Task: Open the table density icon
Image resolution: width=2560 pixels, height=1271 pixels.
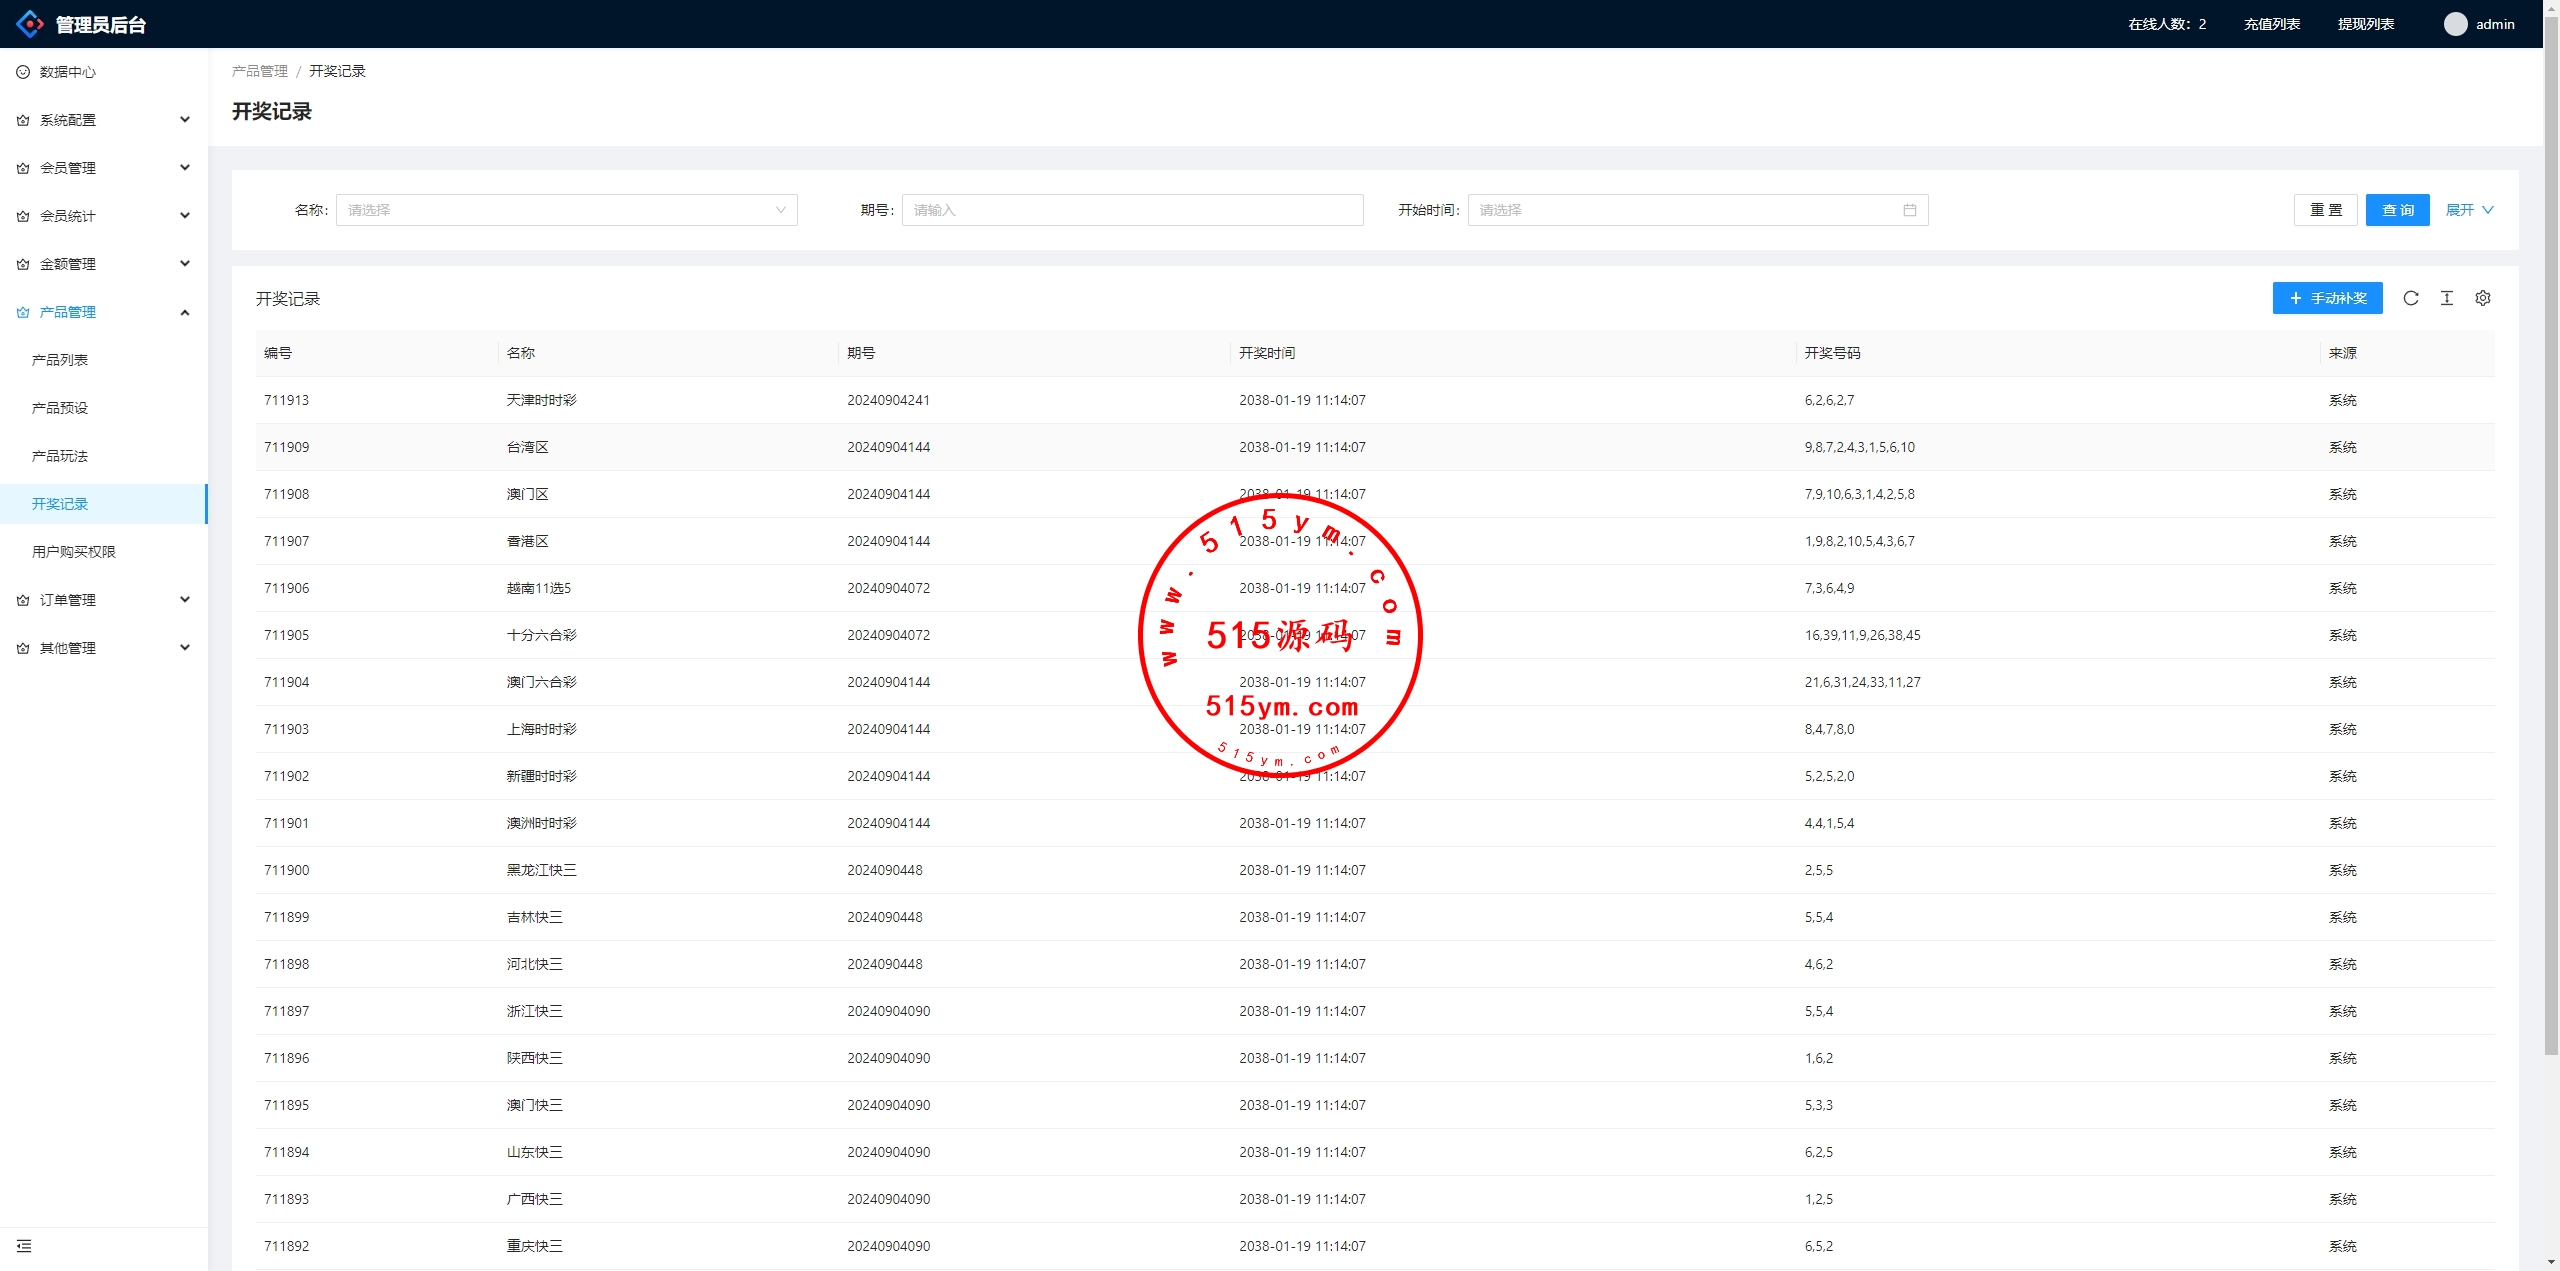Action: pos(2446,298)
